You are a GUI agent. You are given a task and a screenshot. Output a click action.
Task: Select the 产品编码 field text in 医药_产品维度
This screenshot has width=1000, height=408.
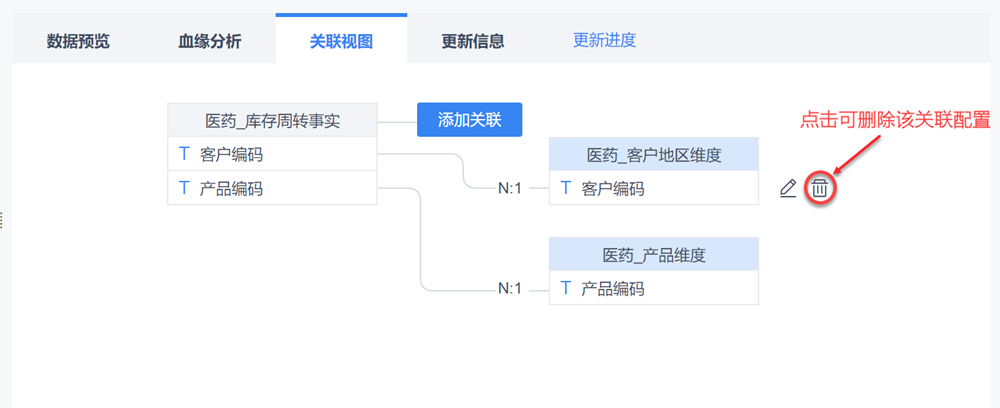click(x=613, y=288)
